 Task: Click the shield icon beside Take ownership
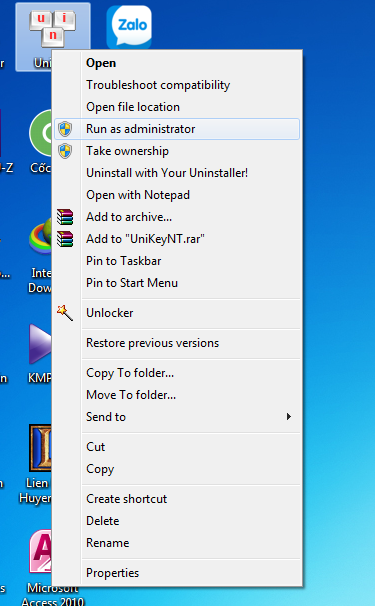65,151
